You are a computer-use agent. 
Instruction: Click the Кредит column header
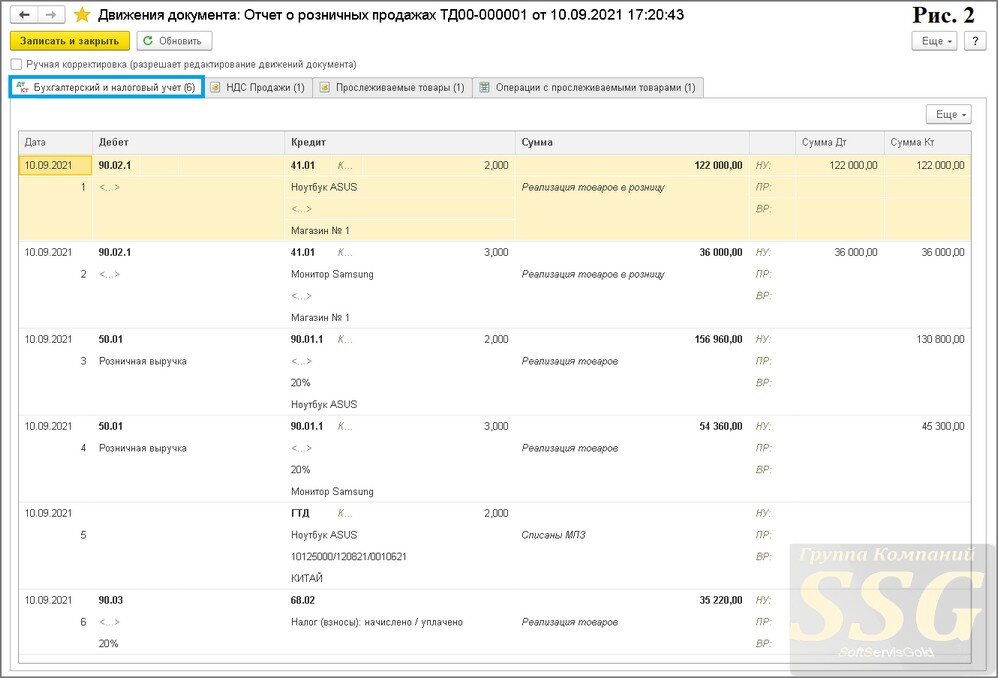point(400,143)
